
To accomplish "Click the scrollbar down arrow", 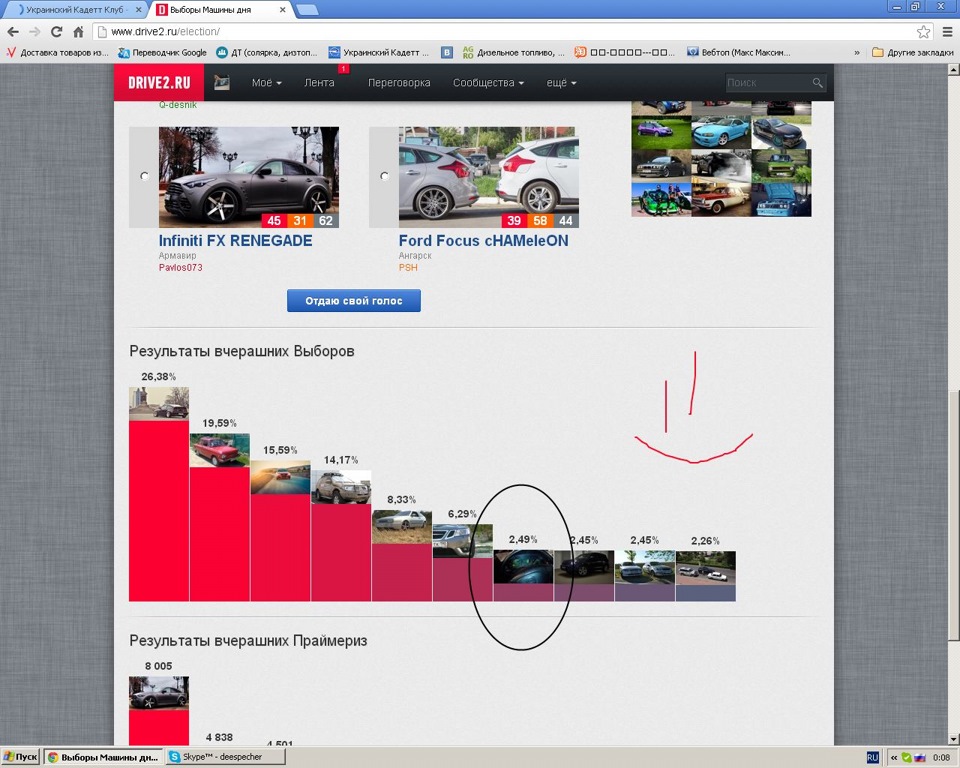I will tap(953, 739).
